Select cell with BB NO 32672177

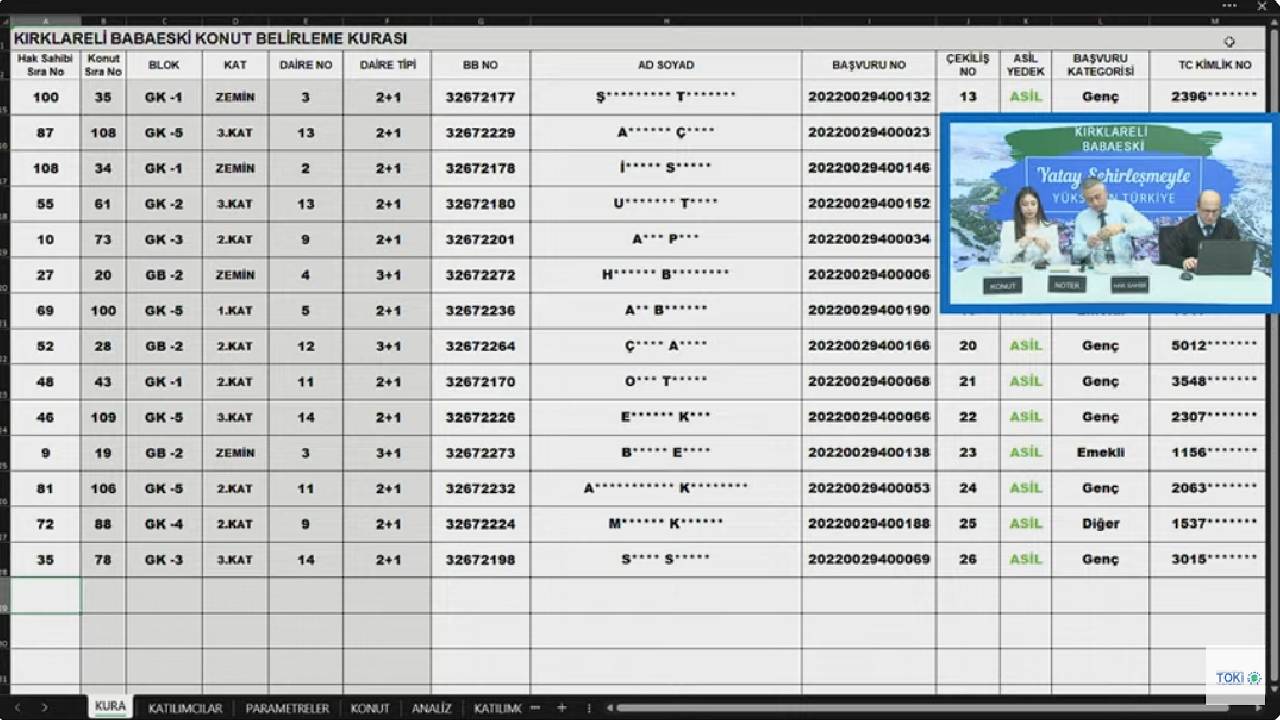[x=481, y=97]
